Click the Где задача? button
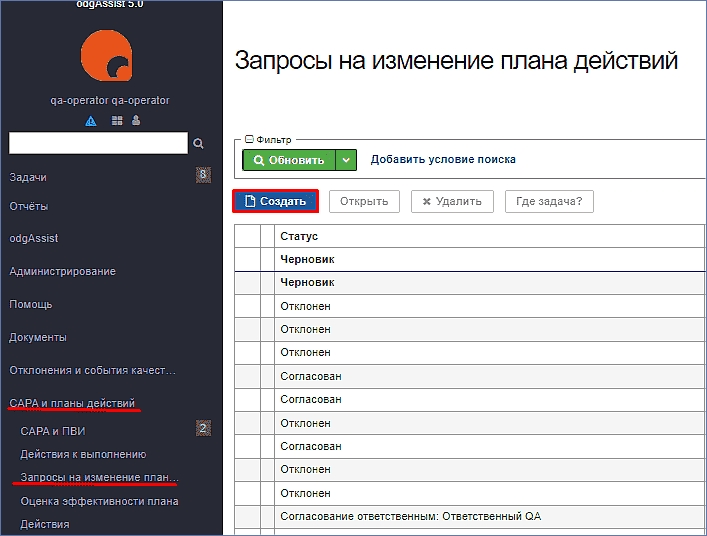This screenshot has width=707, height=536. 549,201
